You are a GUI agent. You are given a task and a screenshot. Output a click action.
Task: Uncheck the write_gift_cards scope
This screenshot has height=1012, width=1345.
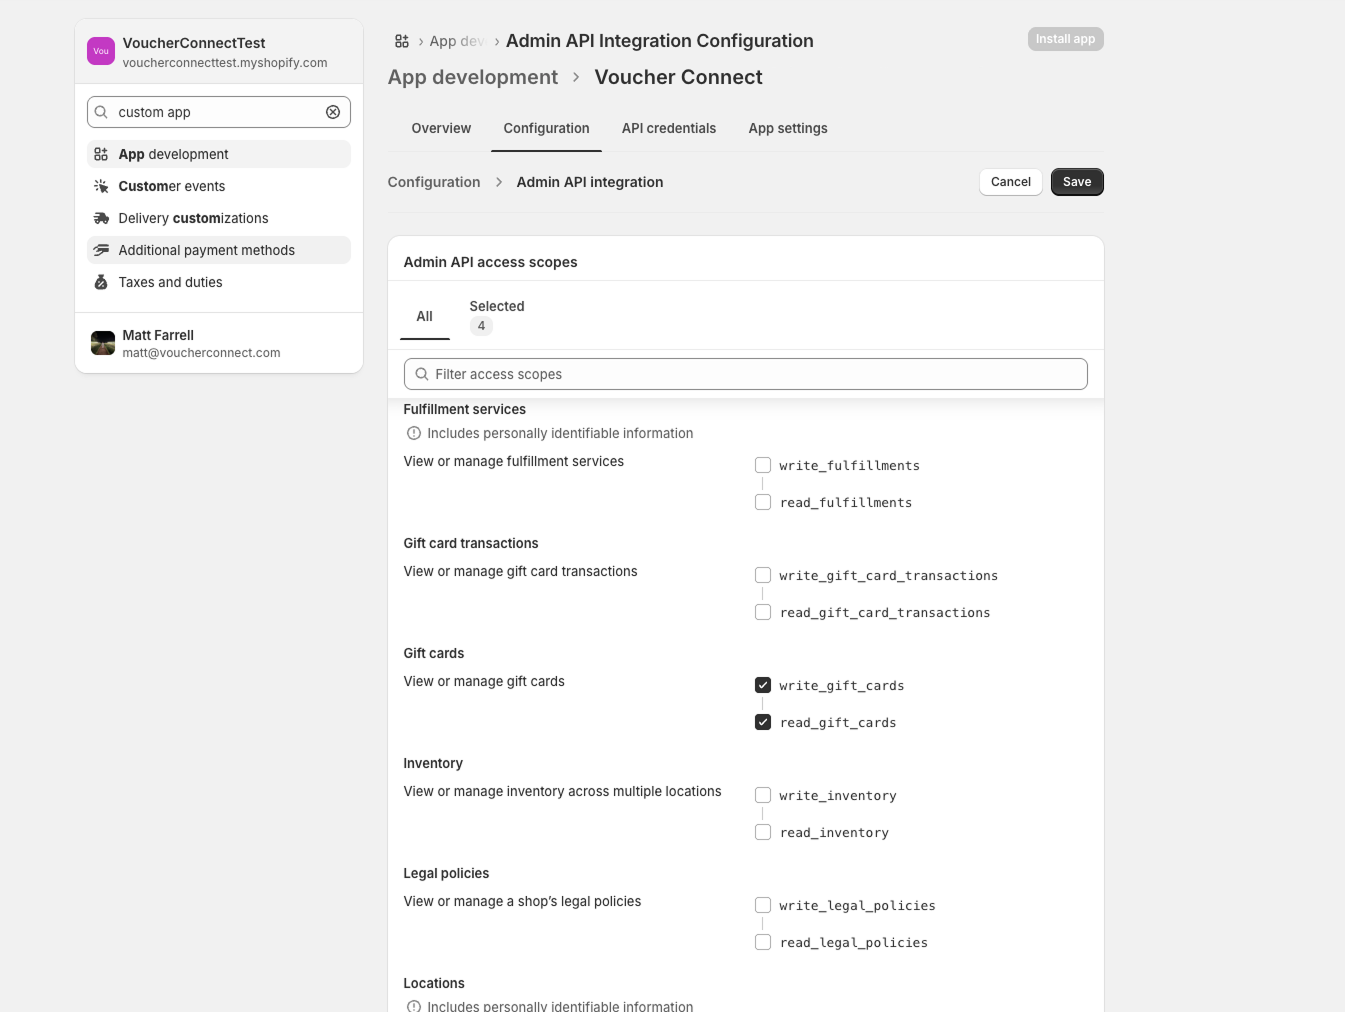763,685
